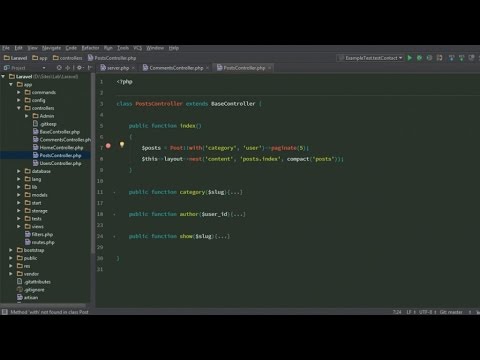Expand the models folder
This screenshot has height=360, width=480.
point(19,195)
